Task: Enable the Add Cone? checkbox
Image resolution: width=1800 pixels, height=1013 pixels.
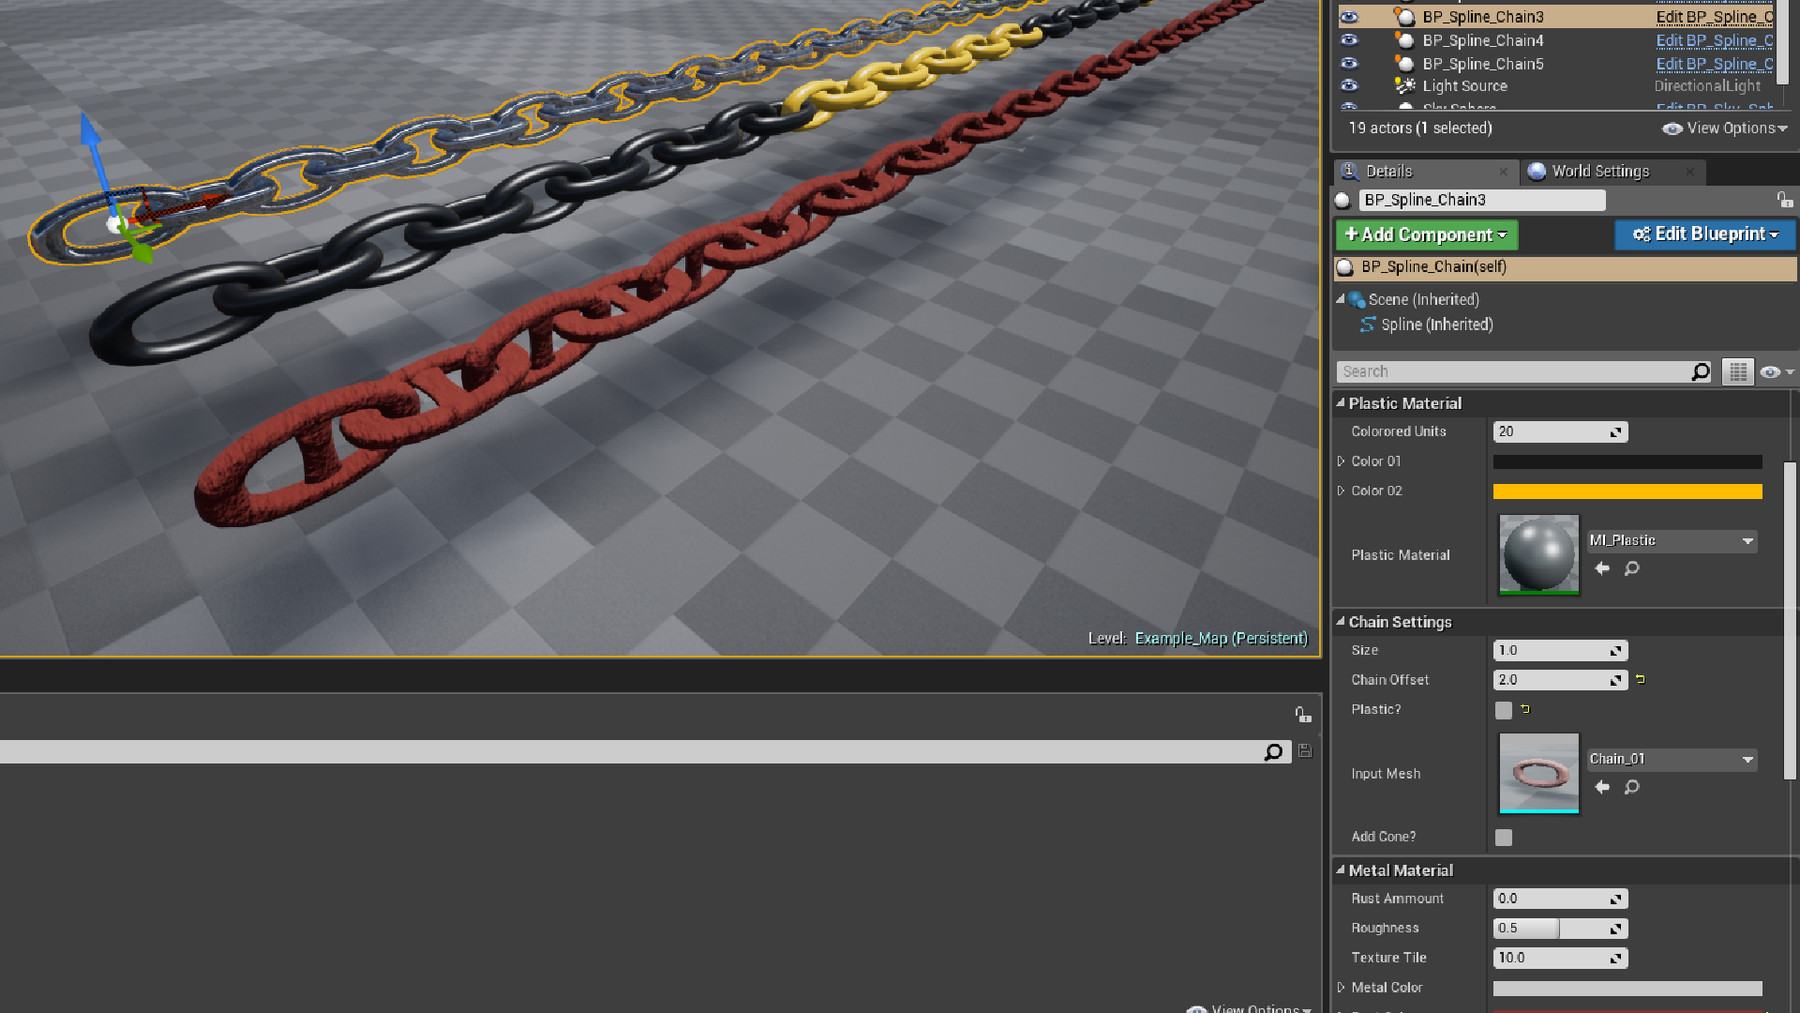Action: (x=1503, y=837)
